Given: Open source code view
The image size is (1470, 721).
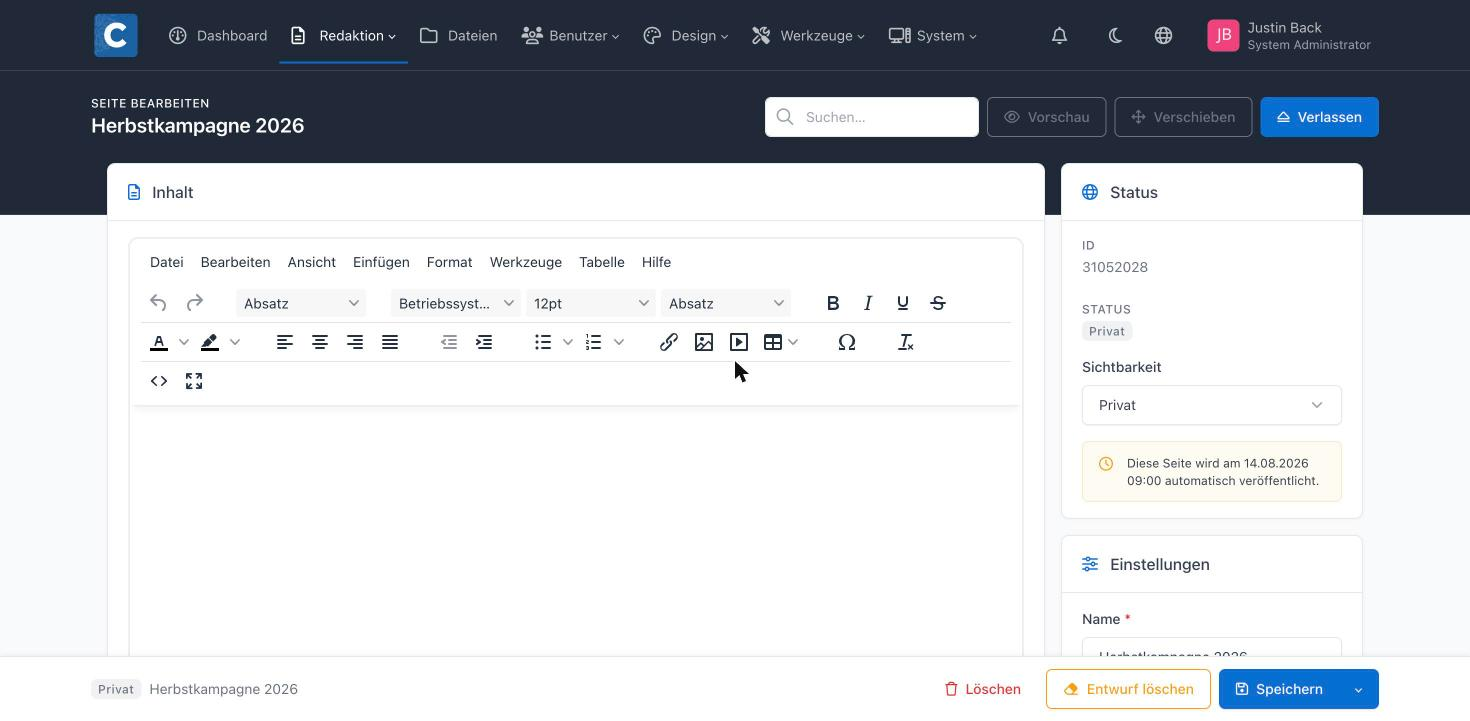Looking at the screenshot, I should click(159, 381).
